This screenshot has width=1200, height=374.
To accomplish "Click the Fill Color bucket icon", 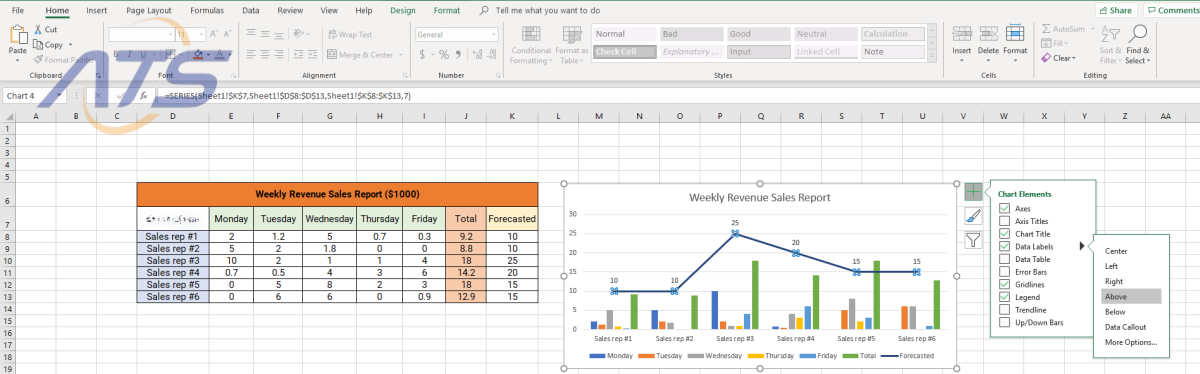I will 198,55.
